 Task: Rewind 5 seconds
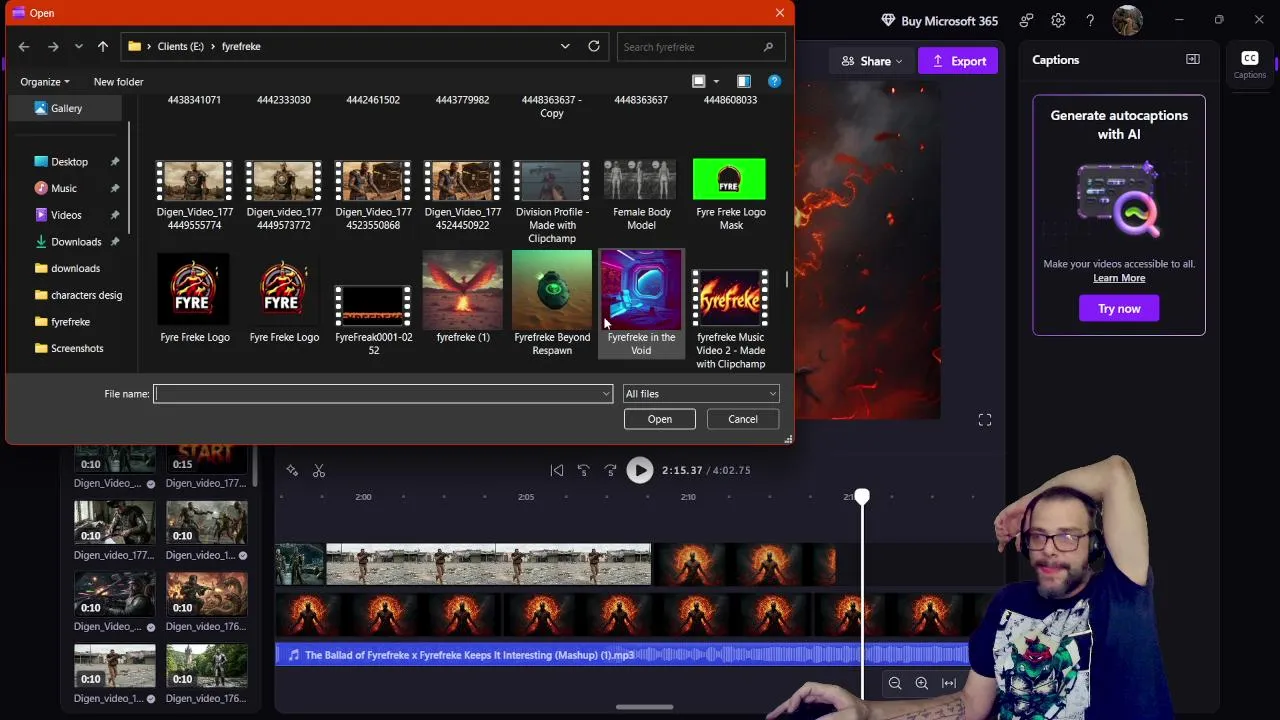[584, 470]
